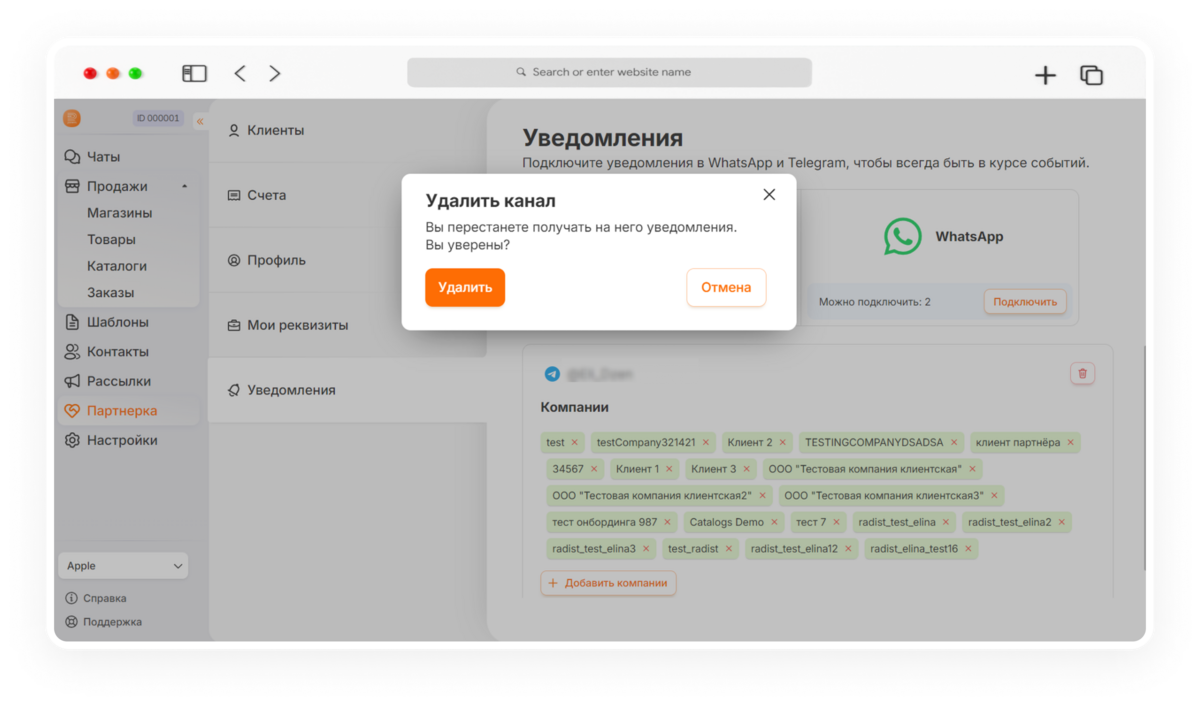Click the Добавить компании button
Viewport: 1200px width, 704px height.
(608, 583)
